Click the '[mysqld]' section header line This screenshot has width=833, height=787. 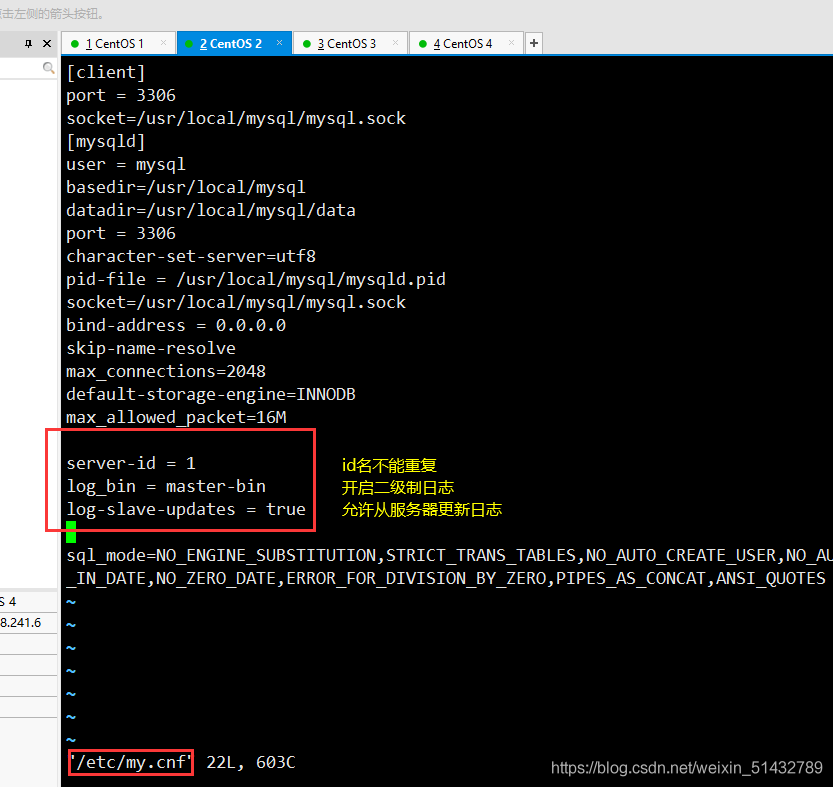tap(106, 141)
